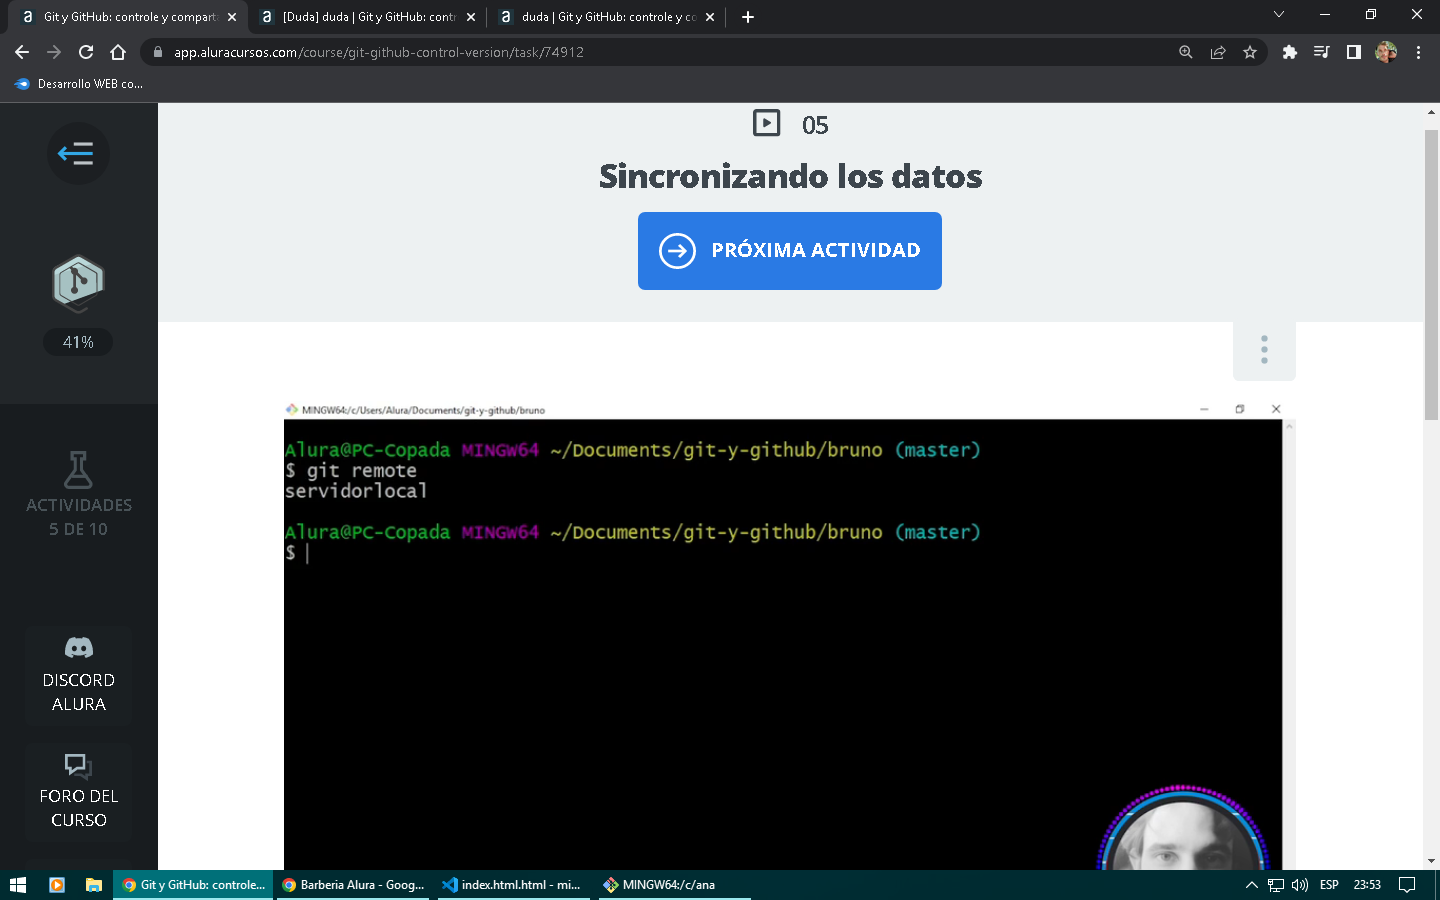Bookmark this page with star icon
This screenshot has width=1440, height=900.
1250,52
